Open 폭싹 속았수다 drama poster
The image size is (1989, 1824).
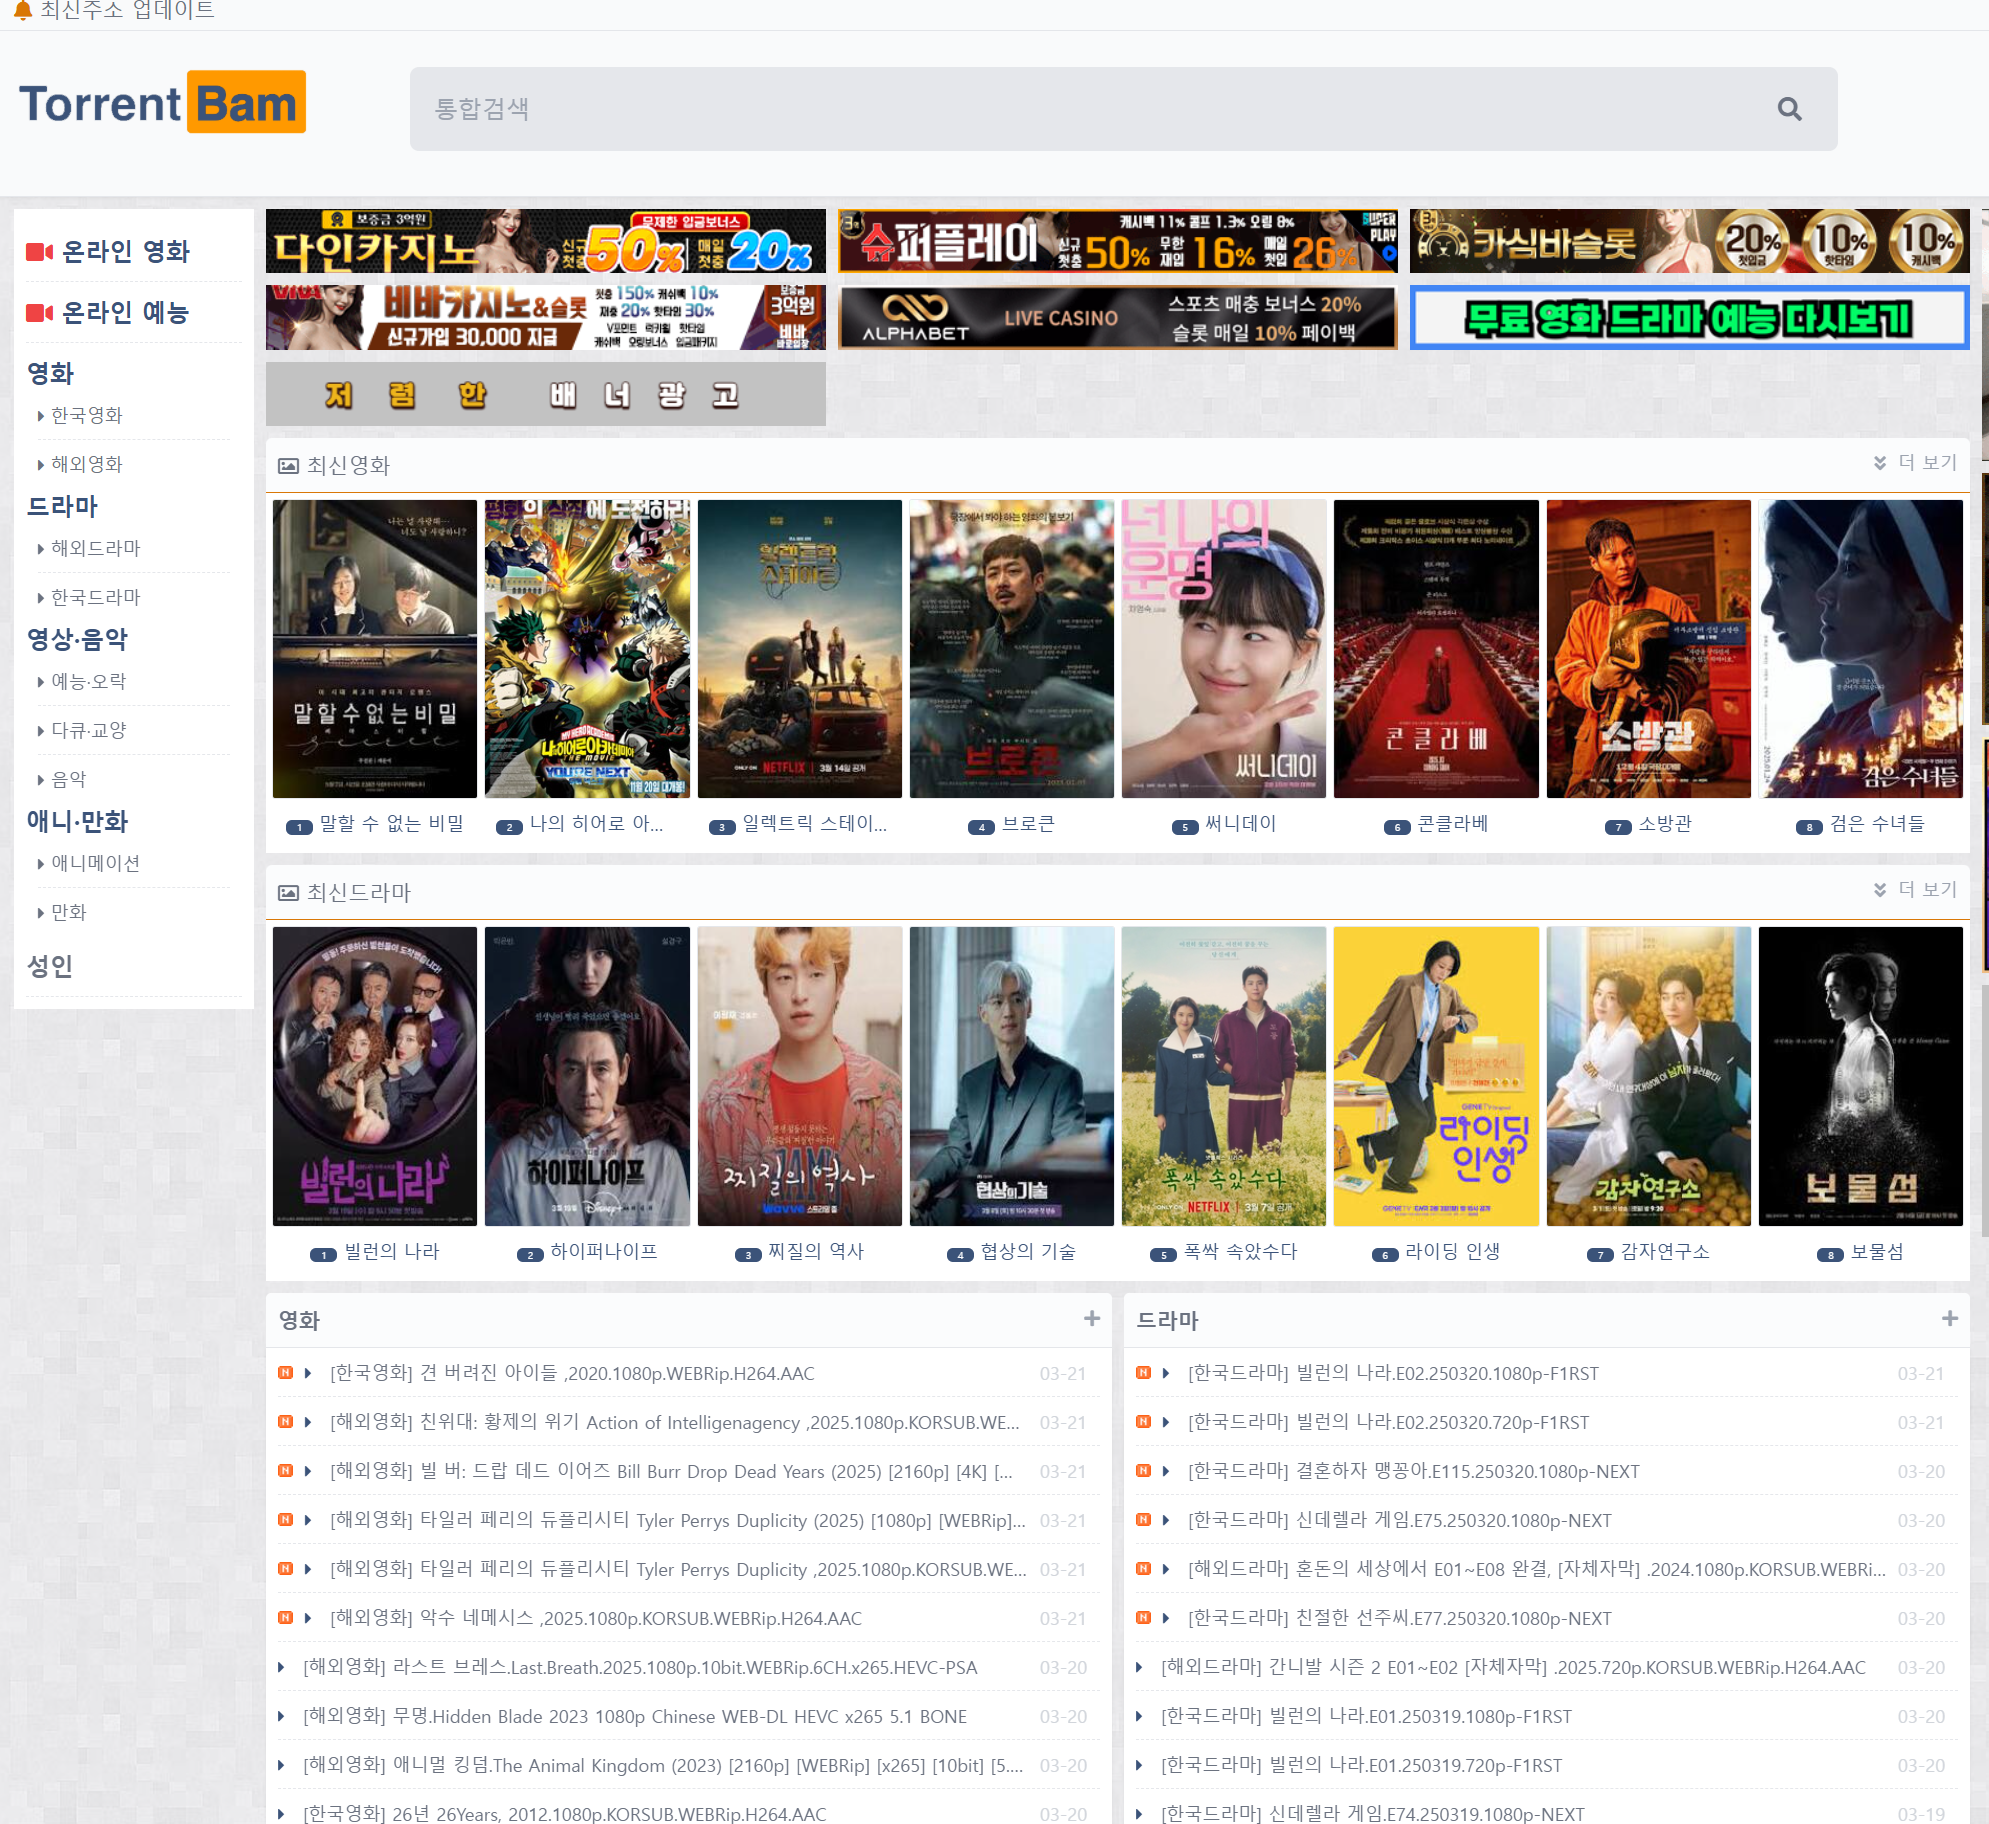tap(1224, 1076)
